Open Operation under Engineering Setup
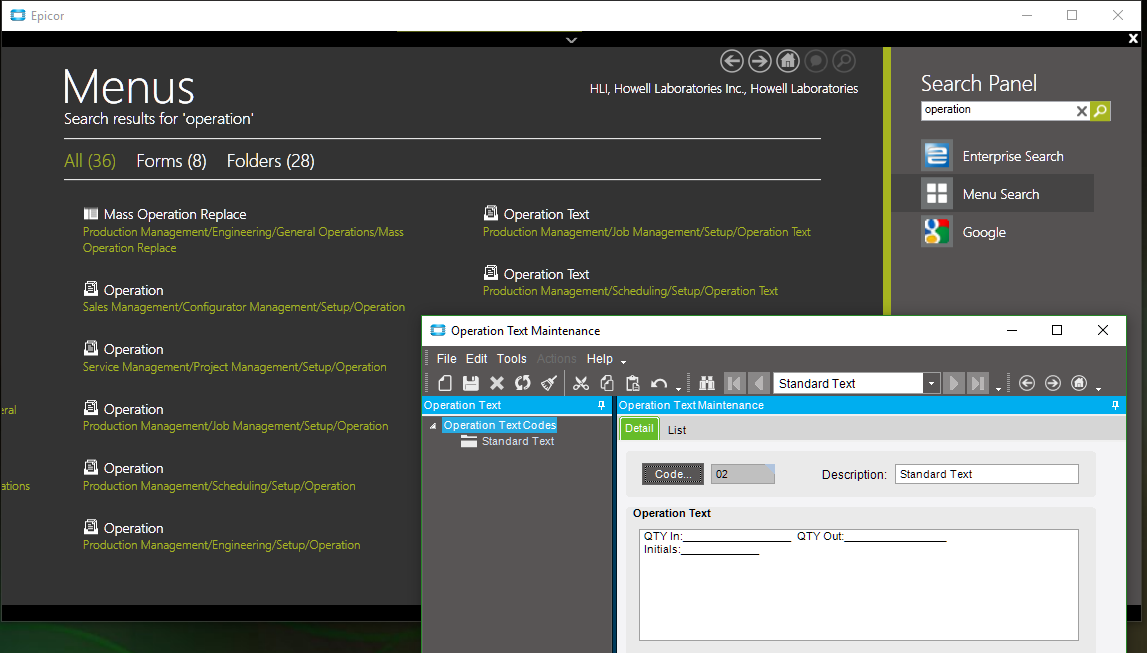 coord(133,528)
